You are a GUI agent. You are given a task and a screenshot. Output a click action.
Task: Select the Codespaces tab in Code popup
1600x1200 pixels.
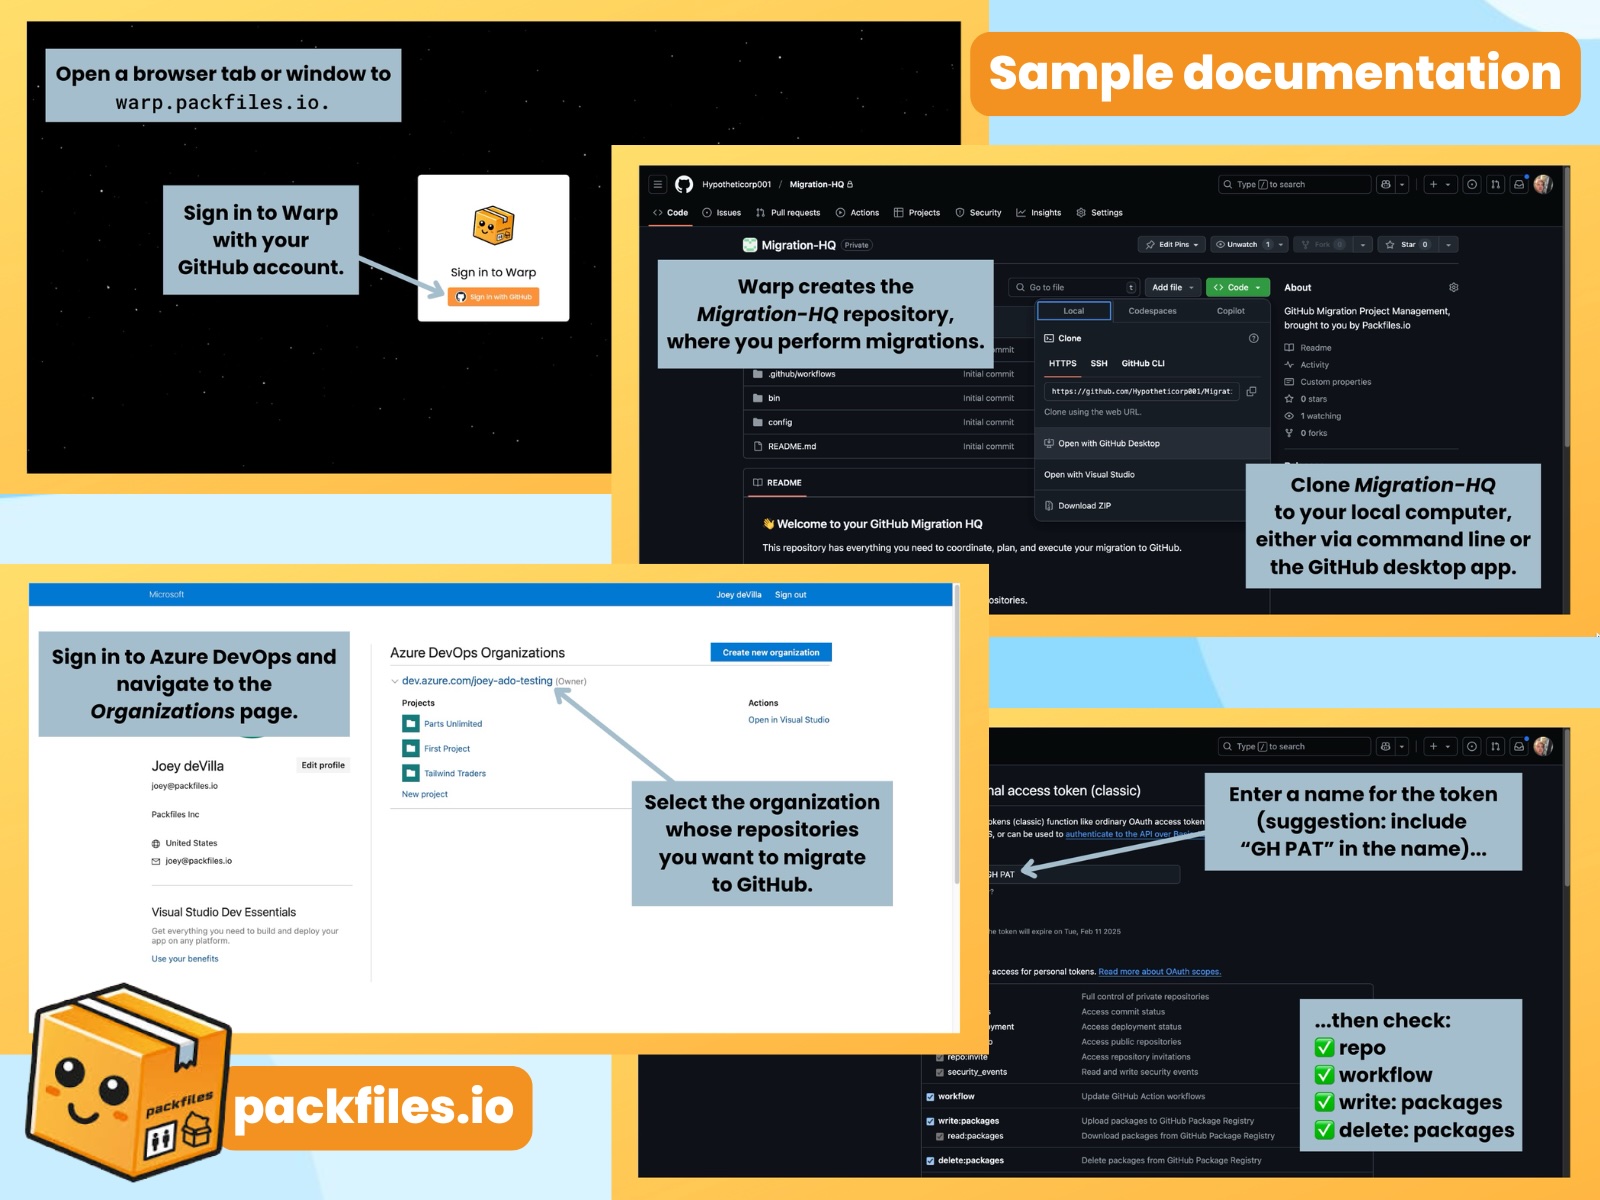[1152, 311]
